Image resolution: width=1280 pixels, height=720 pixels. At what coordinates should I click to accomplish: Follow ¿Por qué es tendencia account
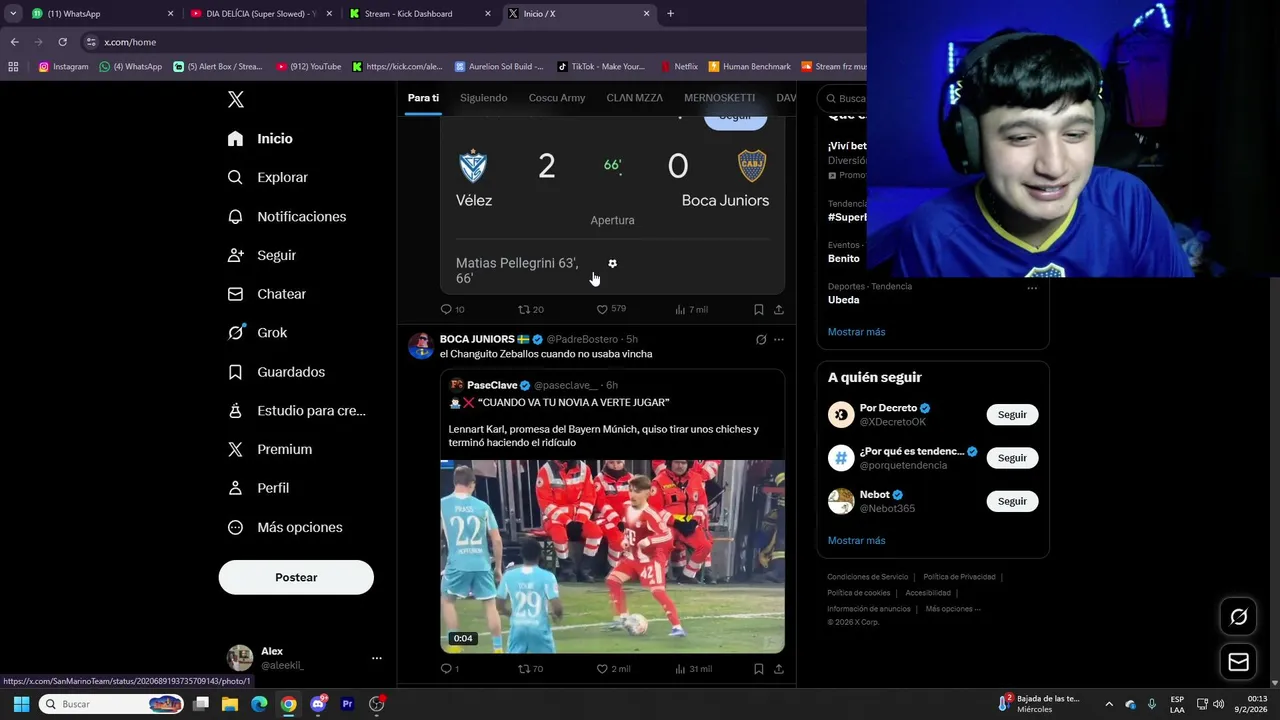1012,458
